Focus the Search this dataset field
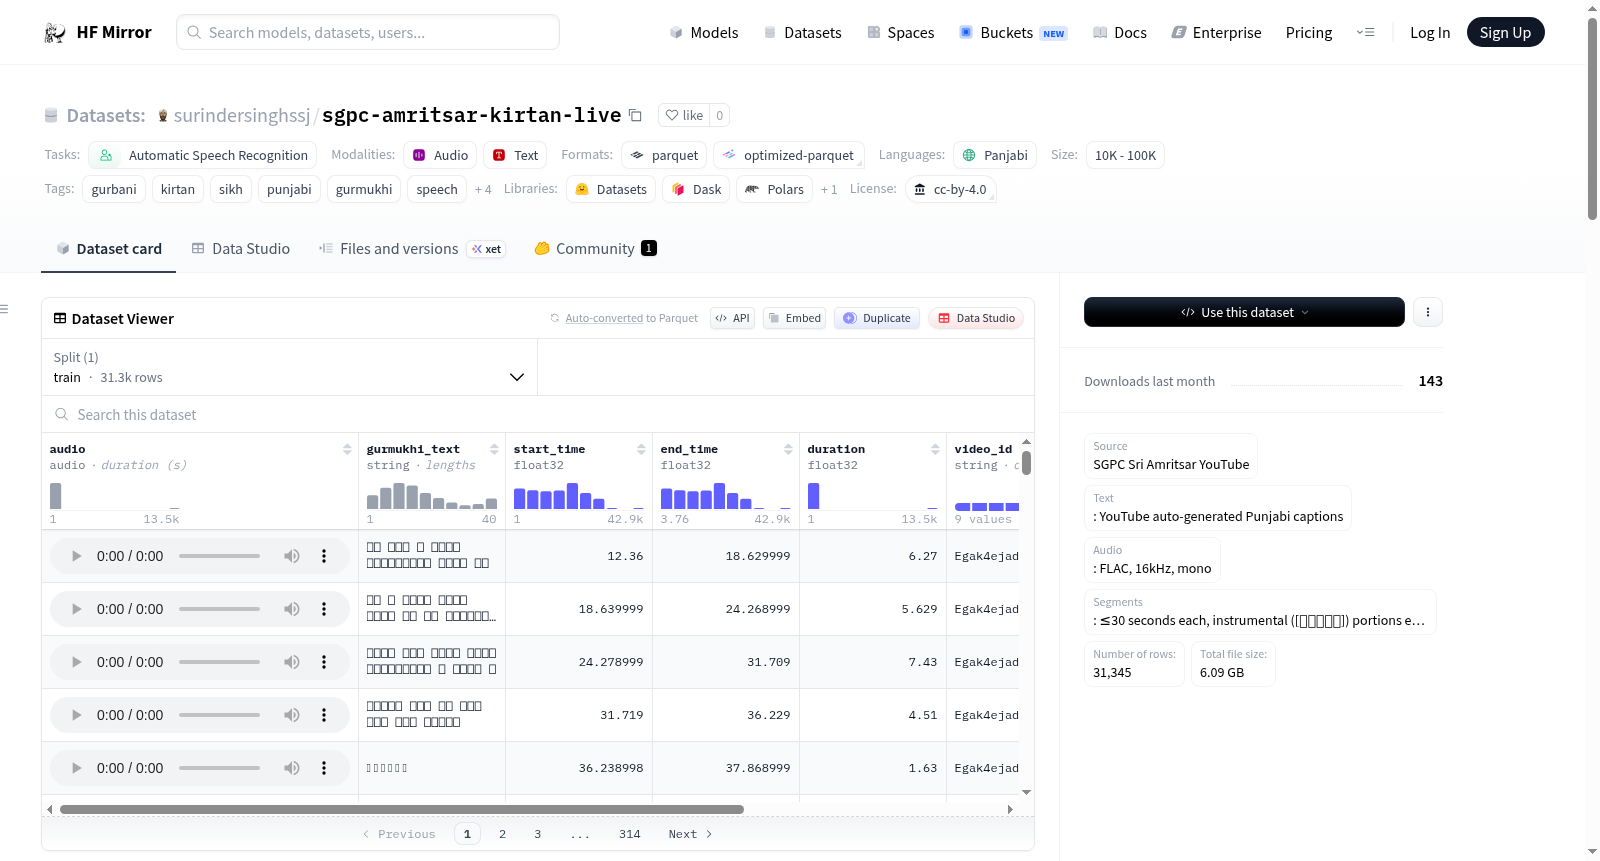Image resolution: width=1600 pixels, height=861 pixels. (x=538, y=414)
